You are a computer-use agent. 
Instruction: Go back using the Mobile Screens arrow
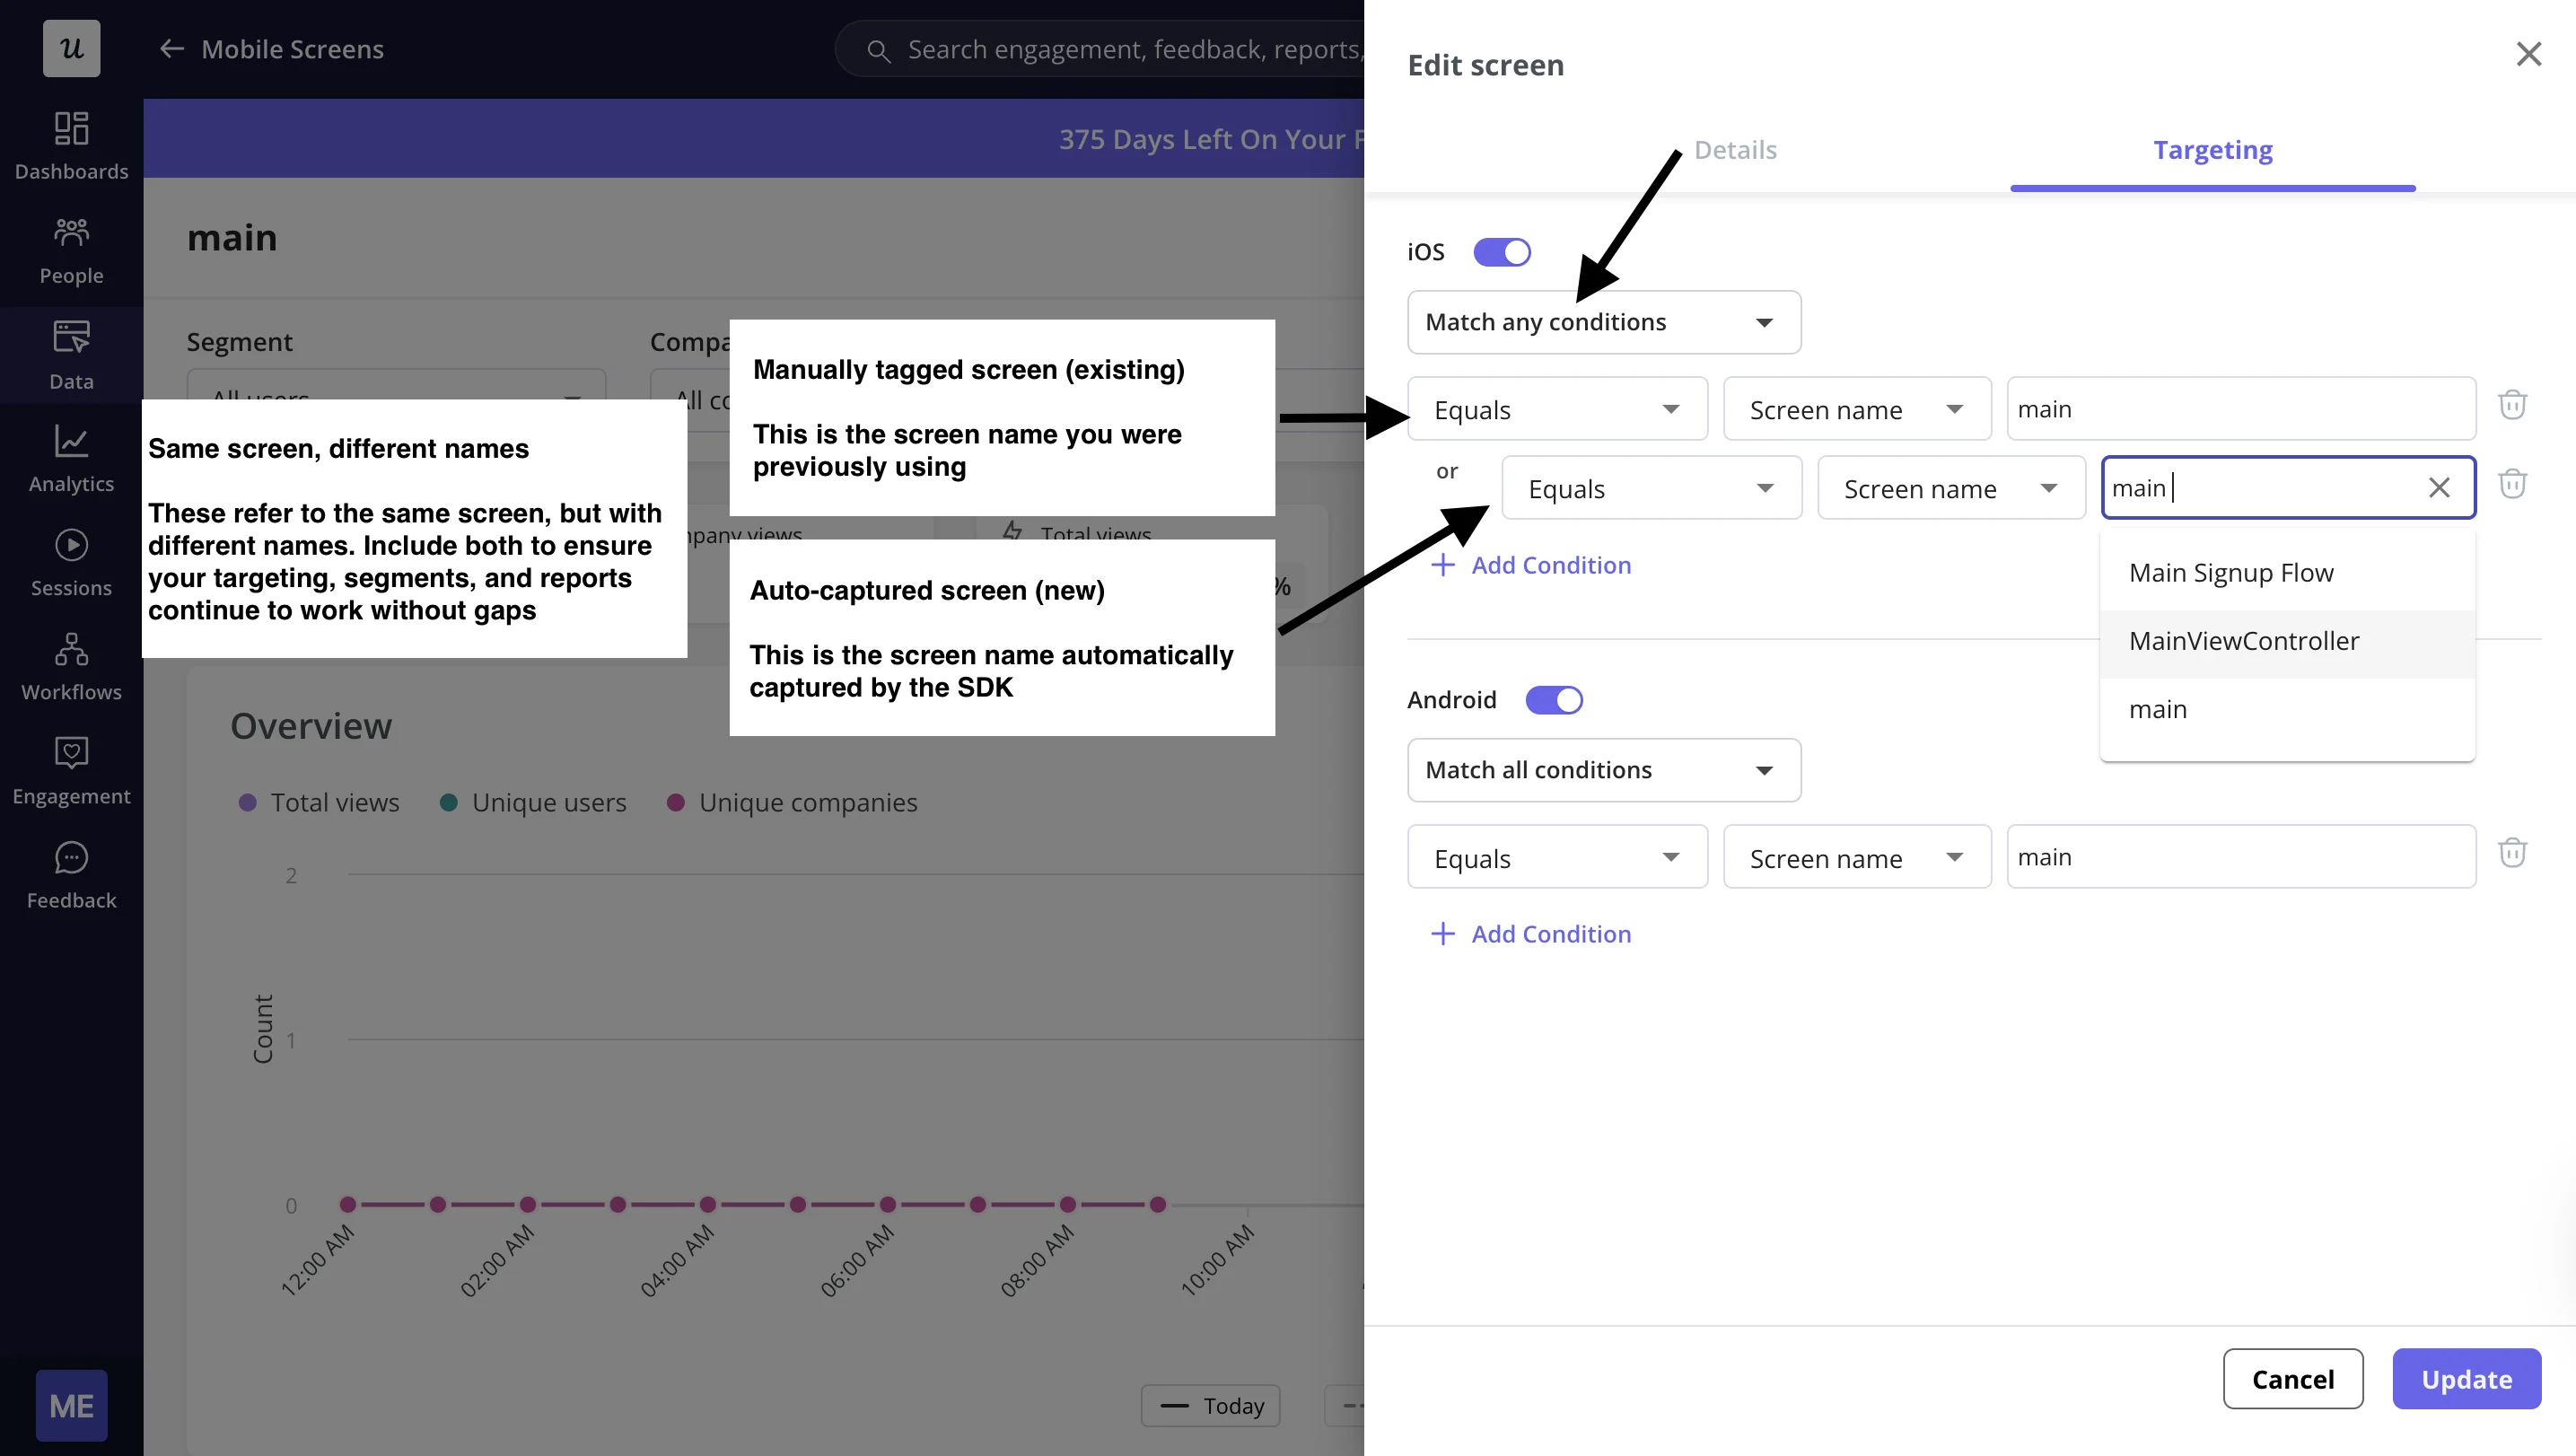click(172, 49)
